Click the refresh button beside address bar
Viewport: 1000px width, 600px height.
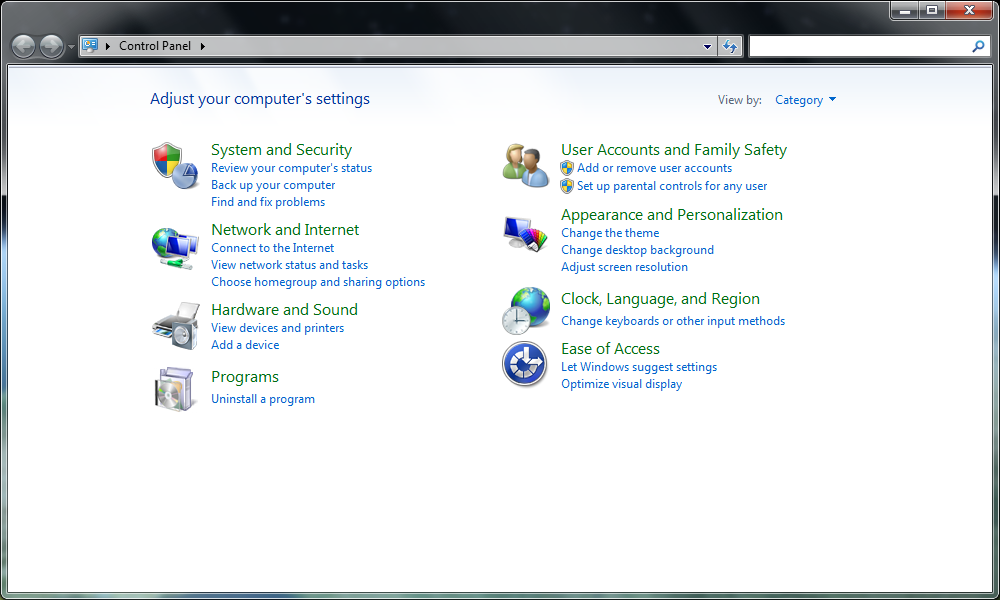(730, 46)
